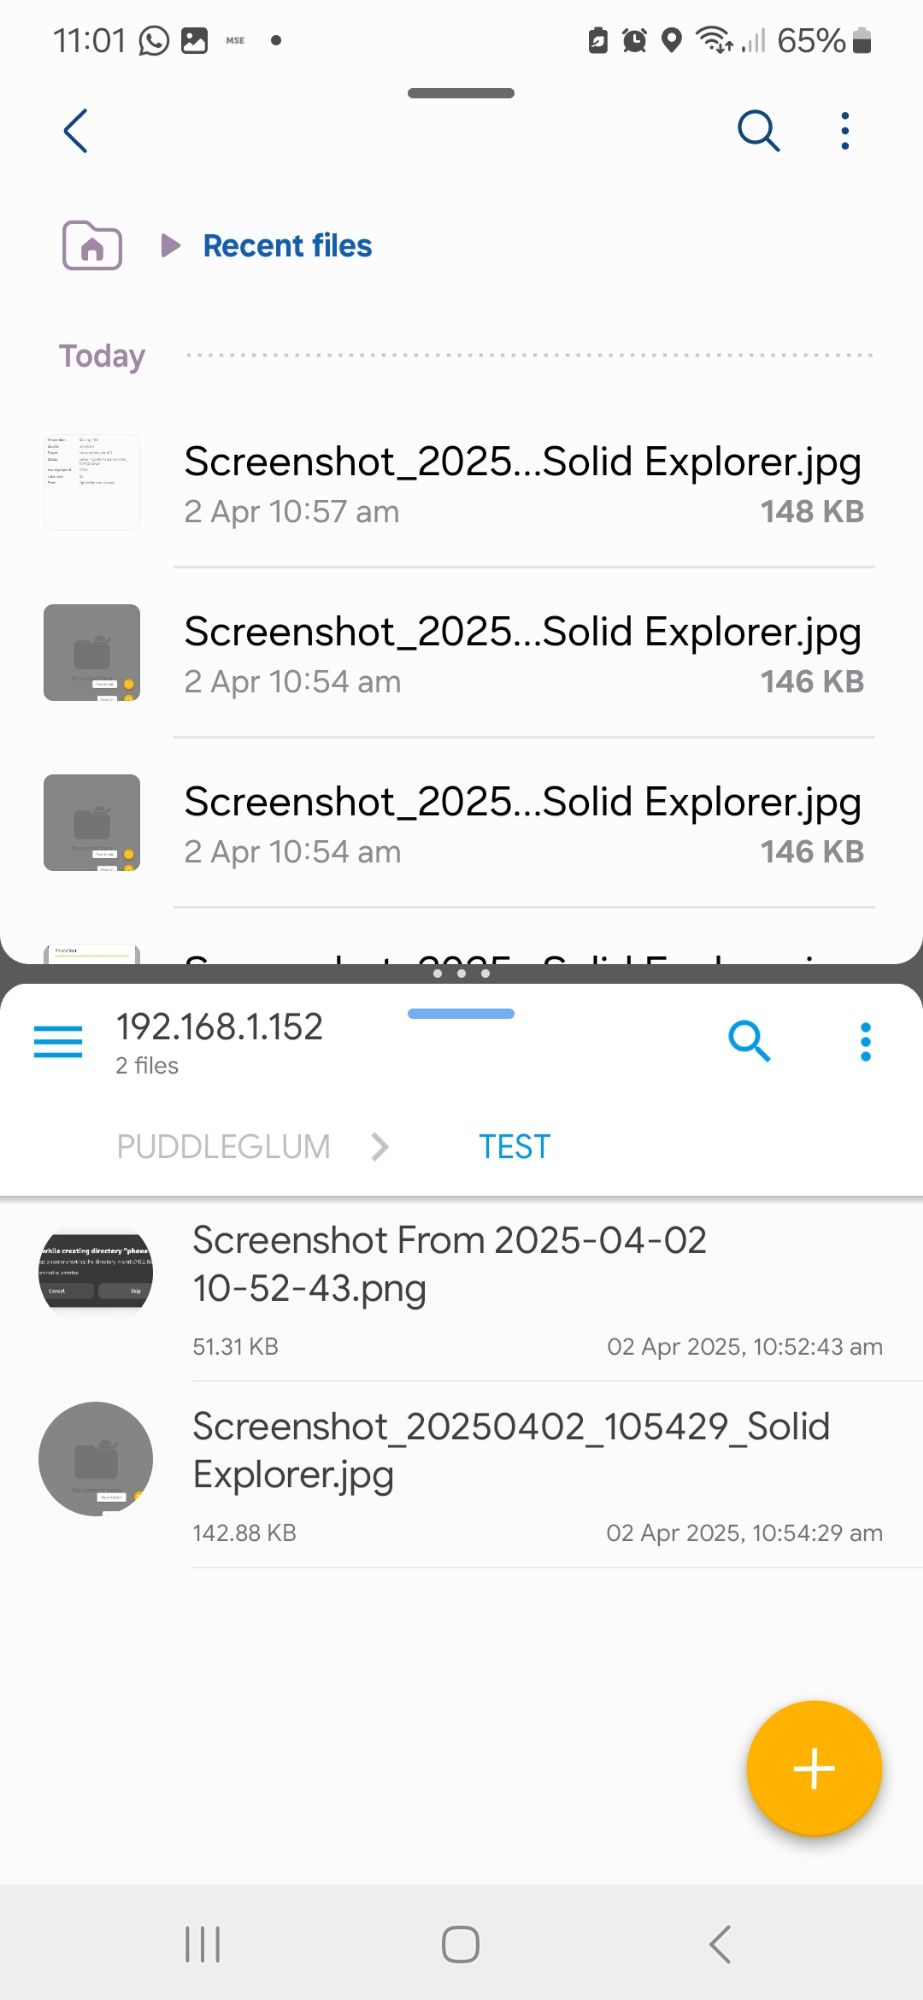Open search in the My Files window

click(x=758, y=131)
